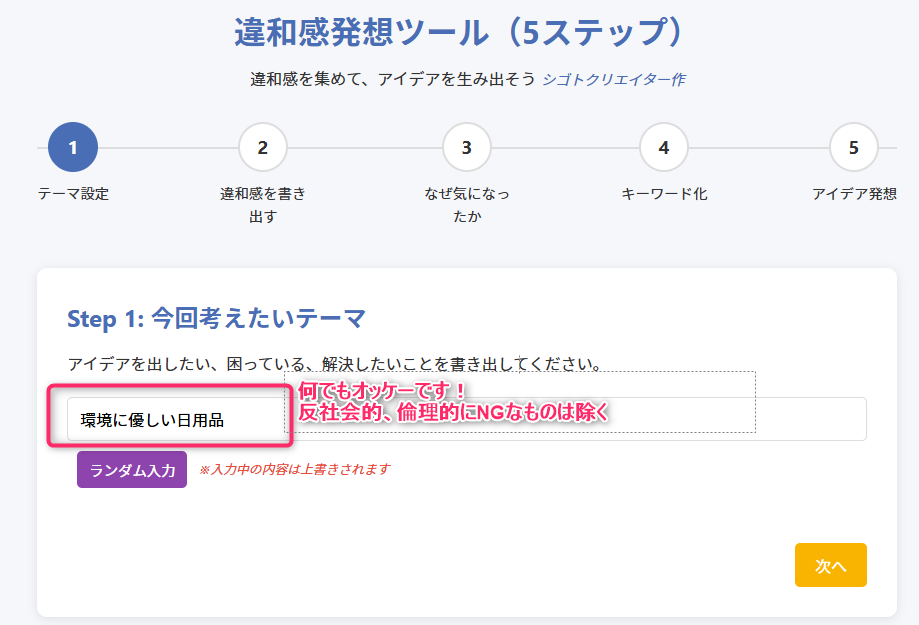Open the シゴトクリエイター作 link
This screenshot has height=625, width=919.
(613, 80)
